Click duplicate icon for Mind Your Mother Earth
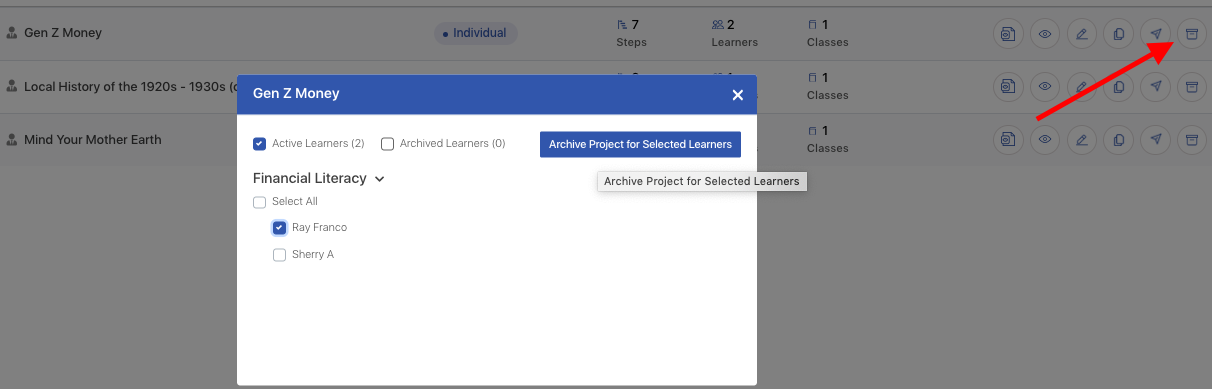 coord(1118,139)
